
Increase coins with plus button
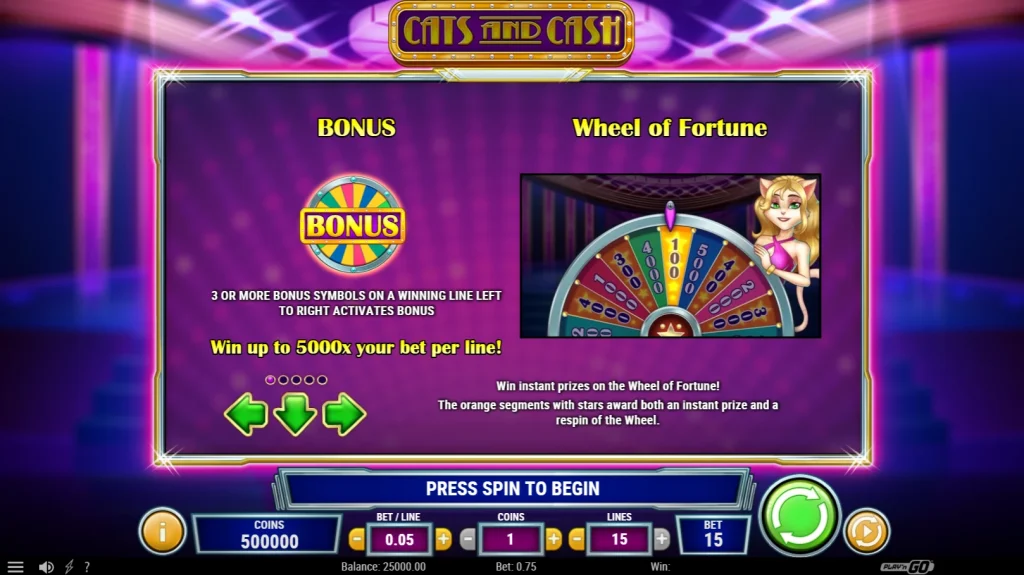pos(553,539)
